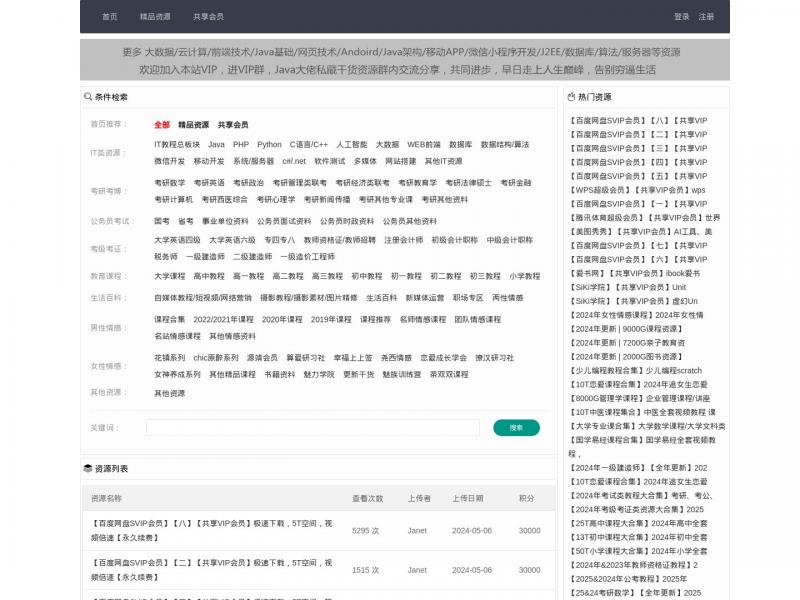The width and height of the screenshot is (800, 600).
Task: Choose 国考 under 公务员考试
Action: tap(162, 221)
